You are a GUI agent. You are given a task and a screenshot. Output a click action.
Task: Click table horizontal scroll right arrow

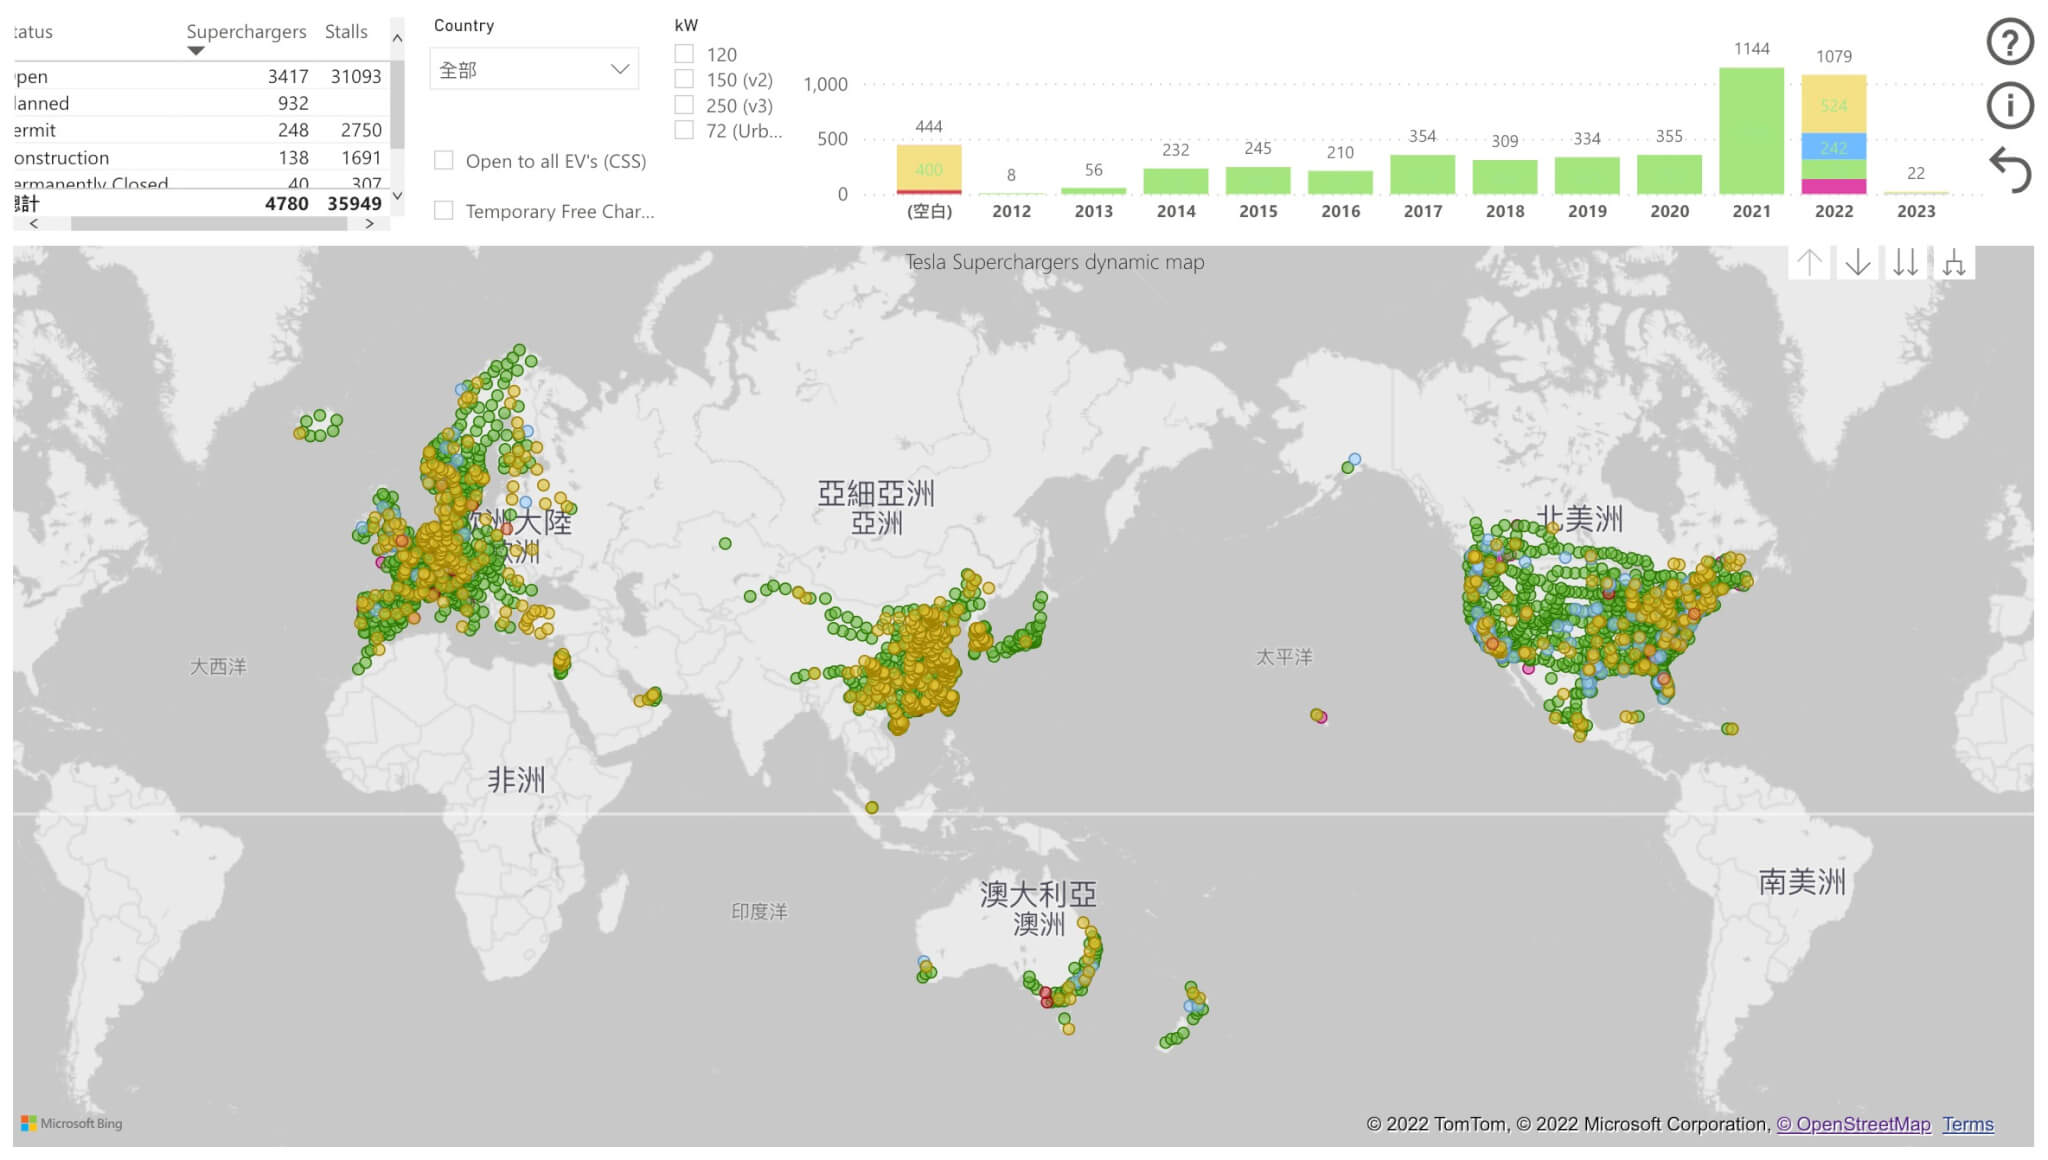tap(369, 224)
